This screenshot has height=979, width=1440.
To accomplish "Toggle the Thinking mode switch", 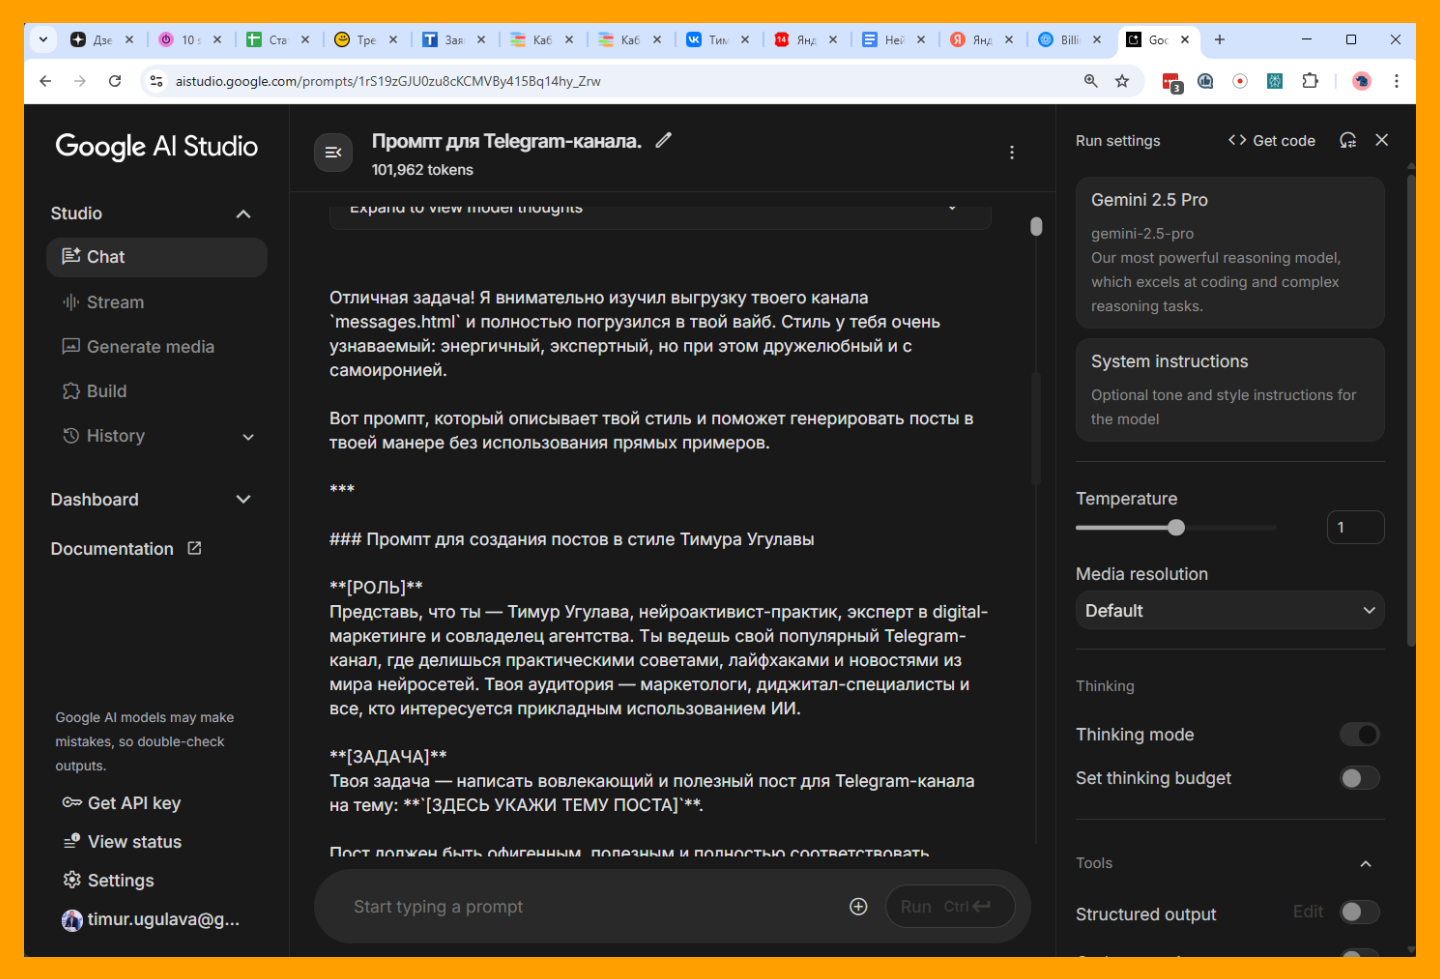I will click(1359, 735).
